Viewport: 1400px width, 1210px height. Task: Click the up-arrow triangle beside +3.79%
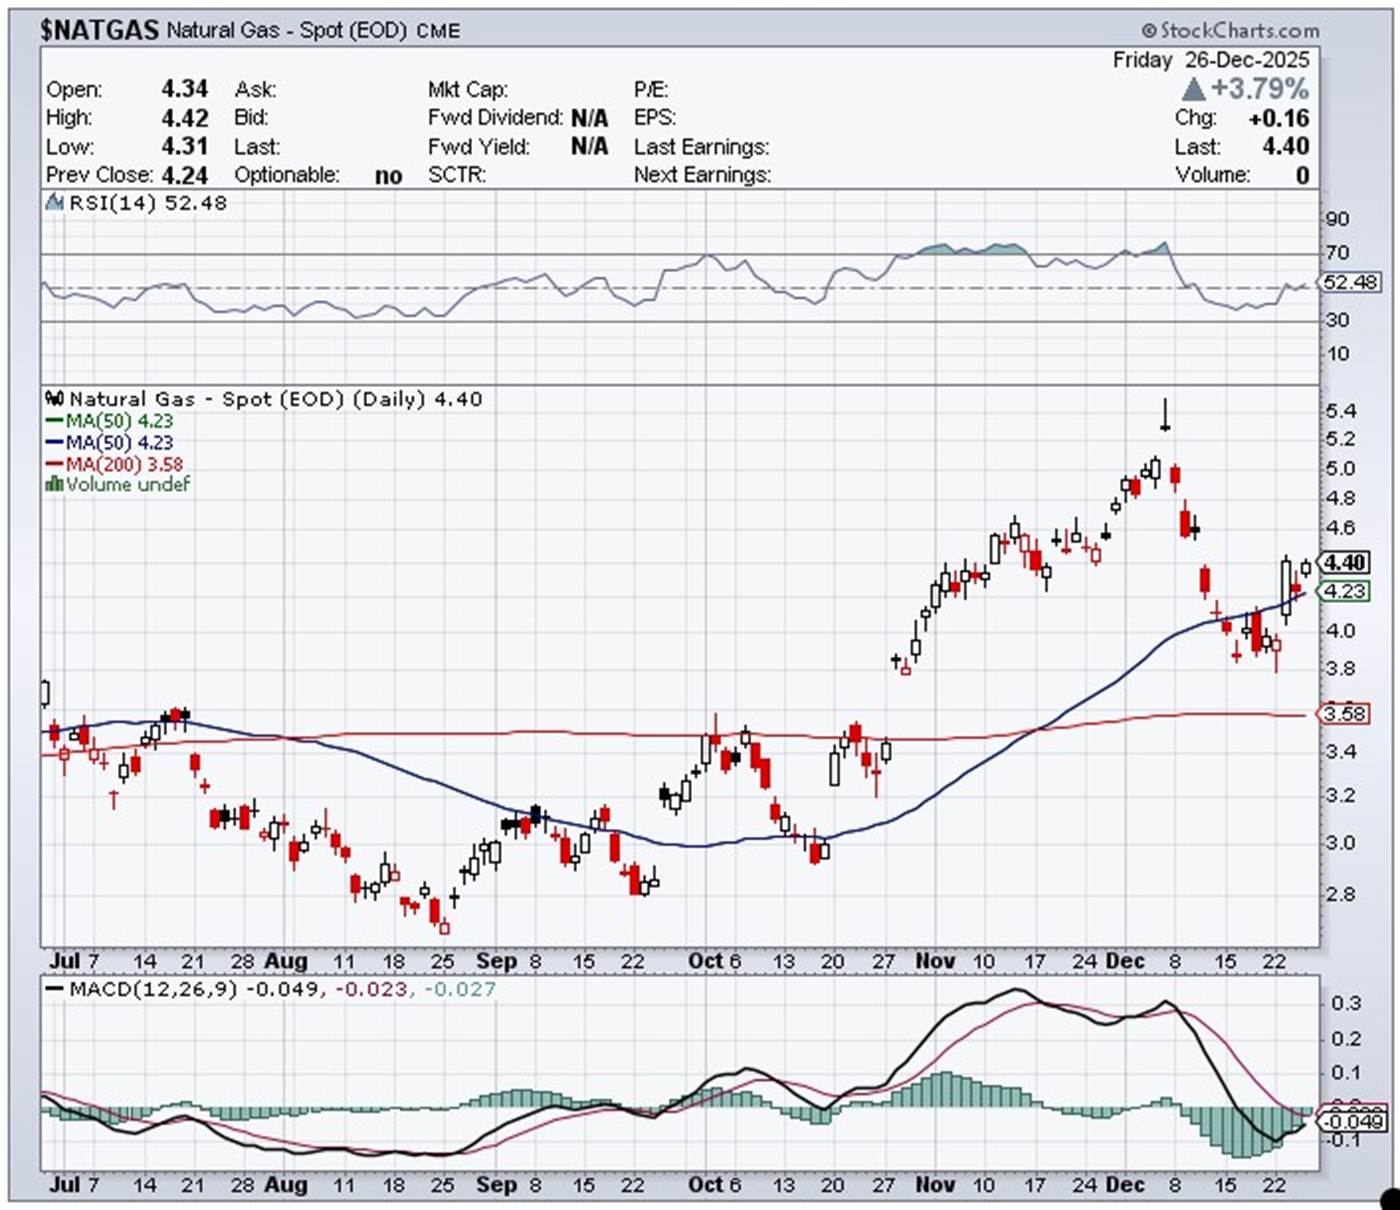1193,89
